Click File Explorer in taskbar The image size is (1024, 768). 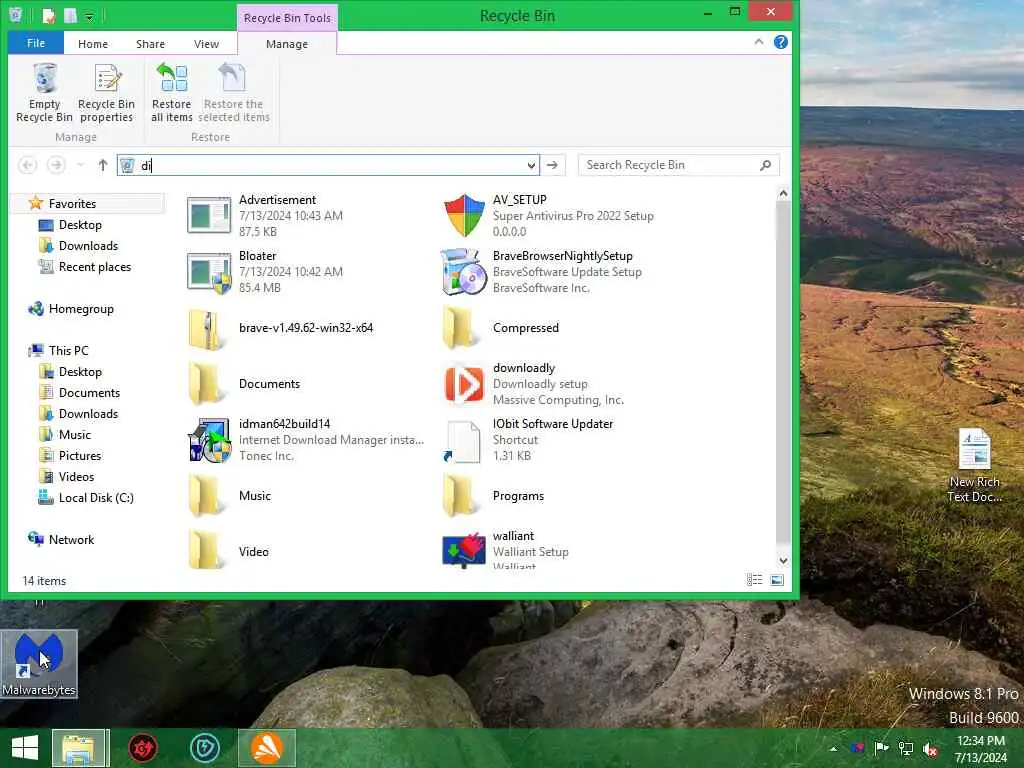[78, 748]
